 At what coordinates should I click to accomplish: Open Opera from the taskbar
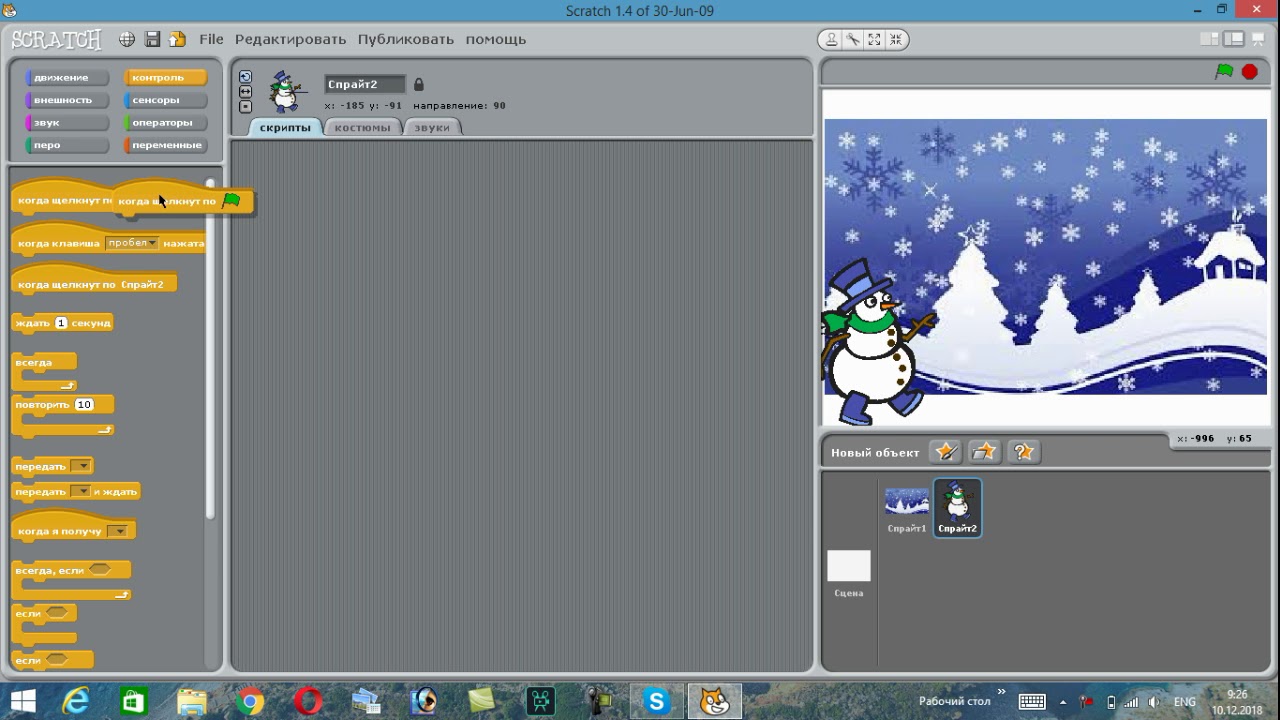coord(308,701)
